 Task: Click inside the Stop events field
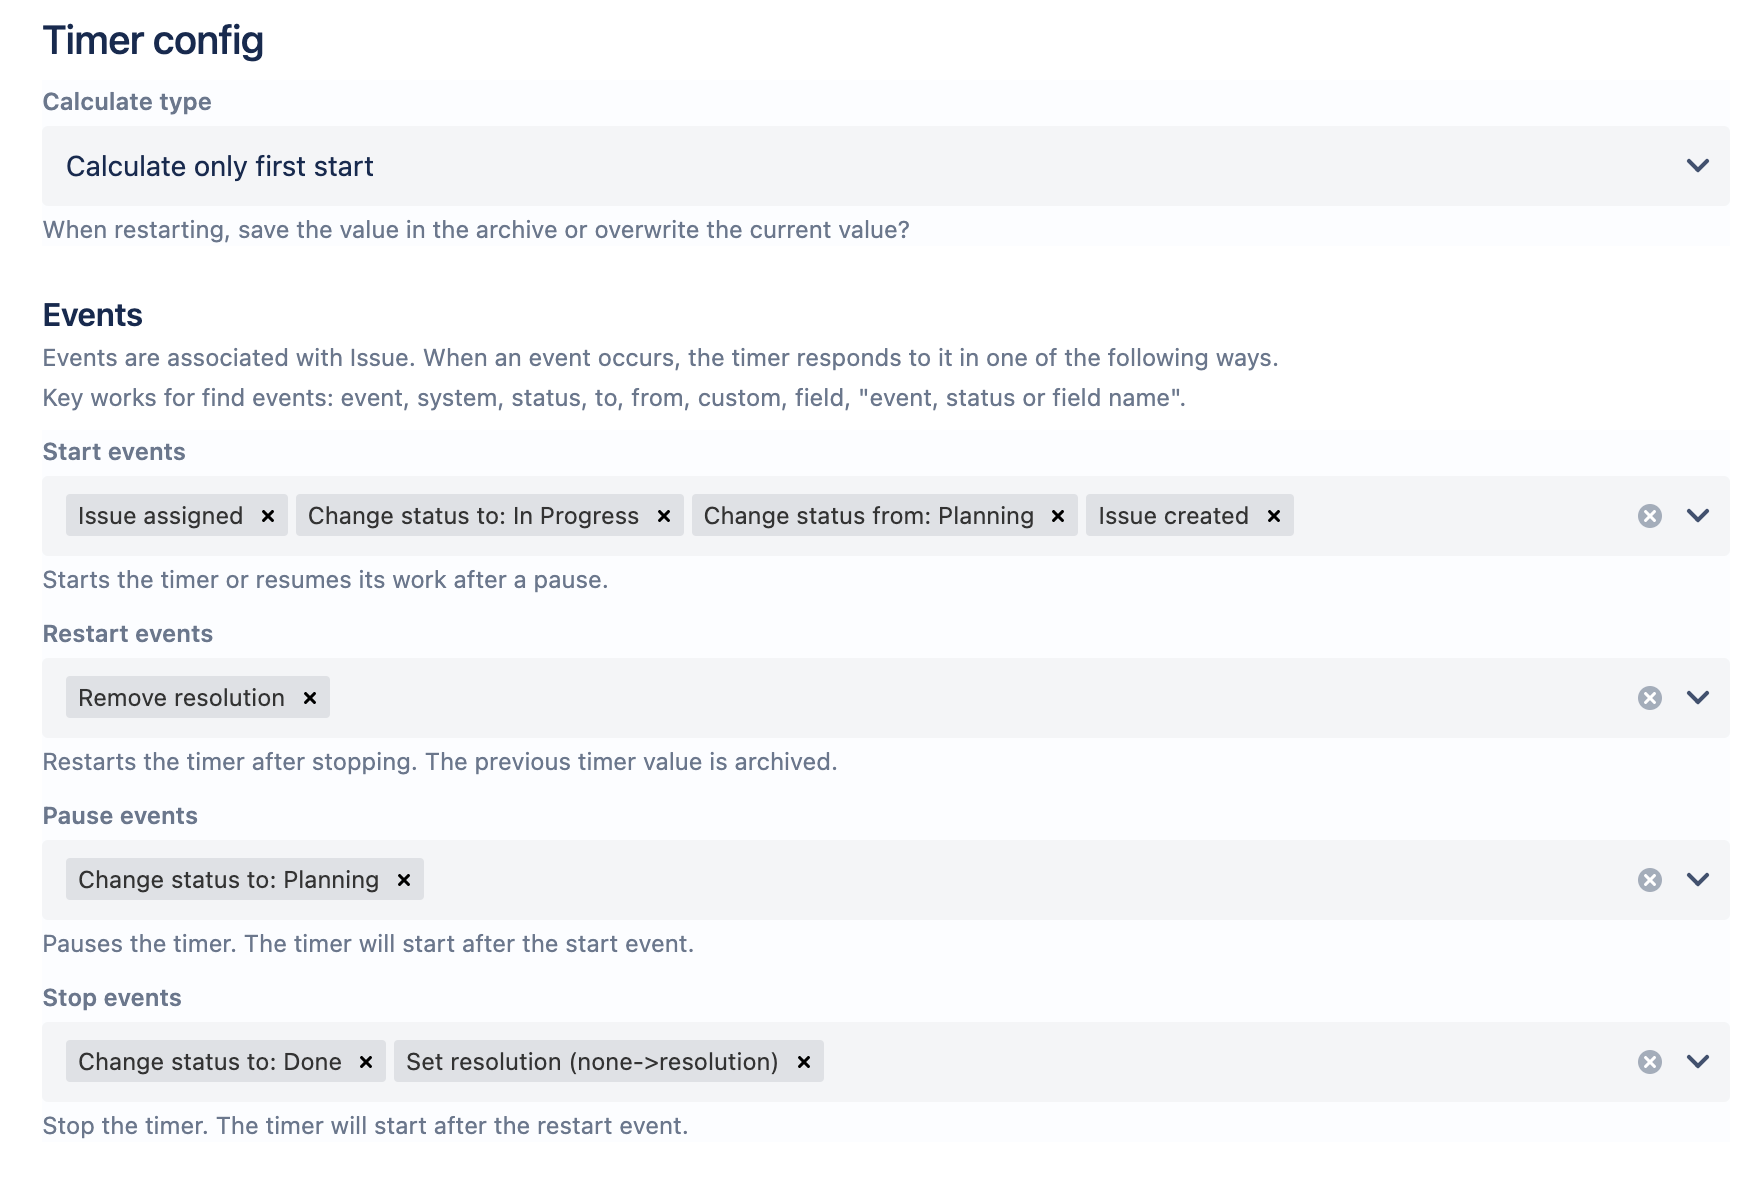[x=886, y=1062]
